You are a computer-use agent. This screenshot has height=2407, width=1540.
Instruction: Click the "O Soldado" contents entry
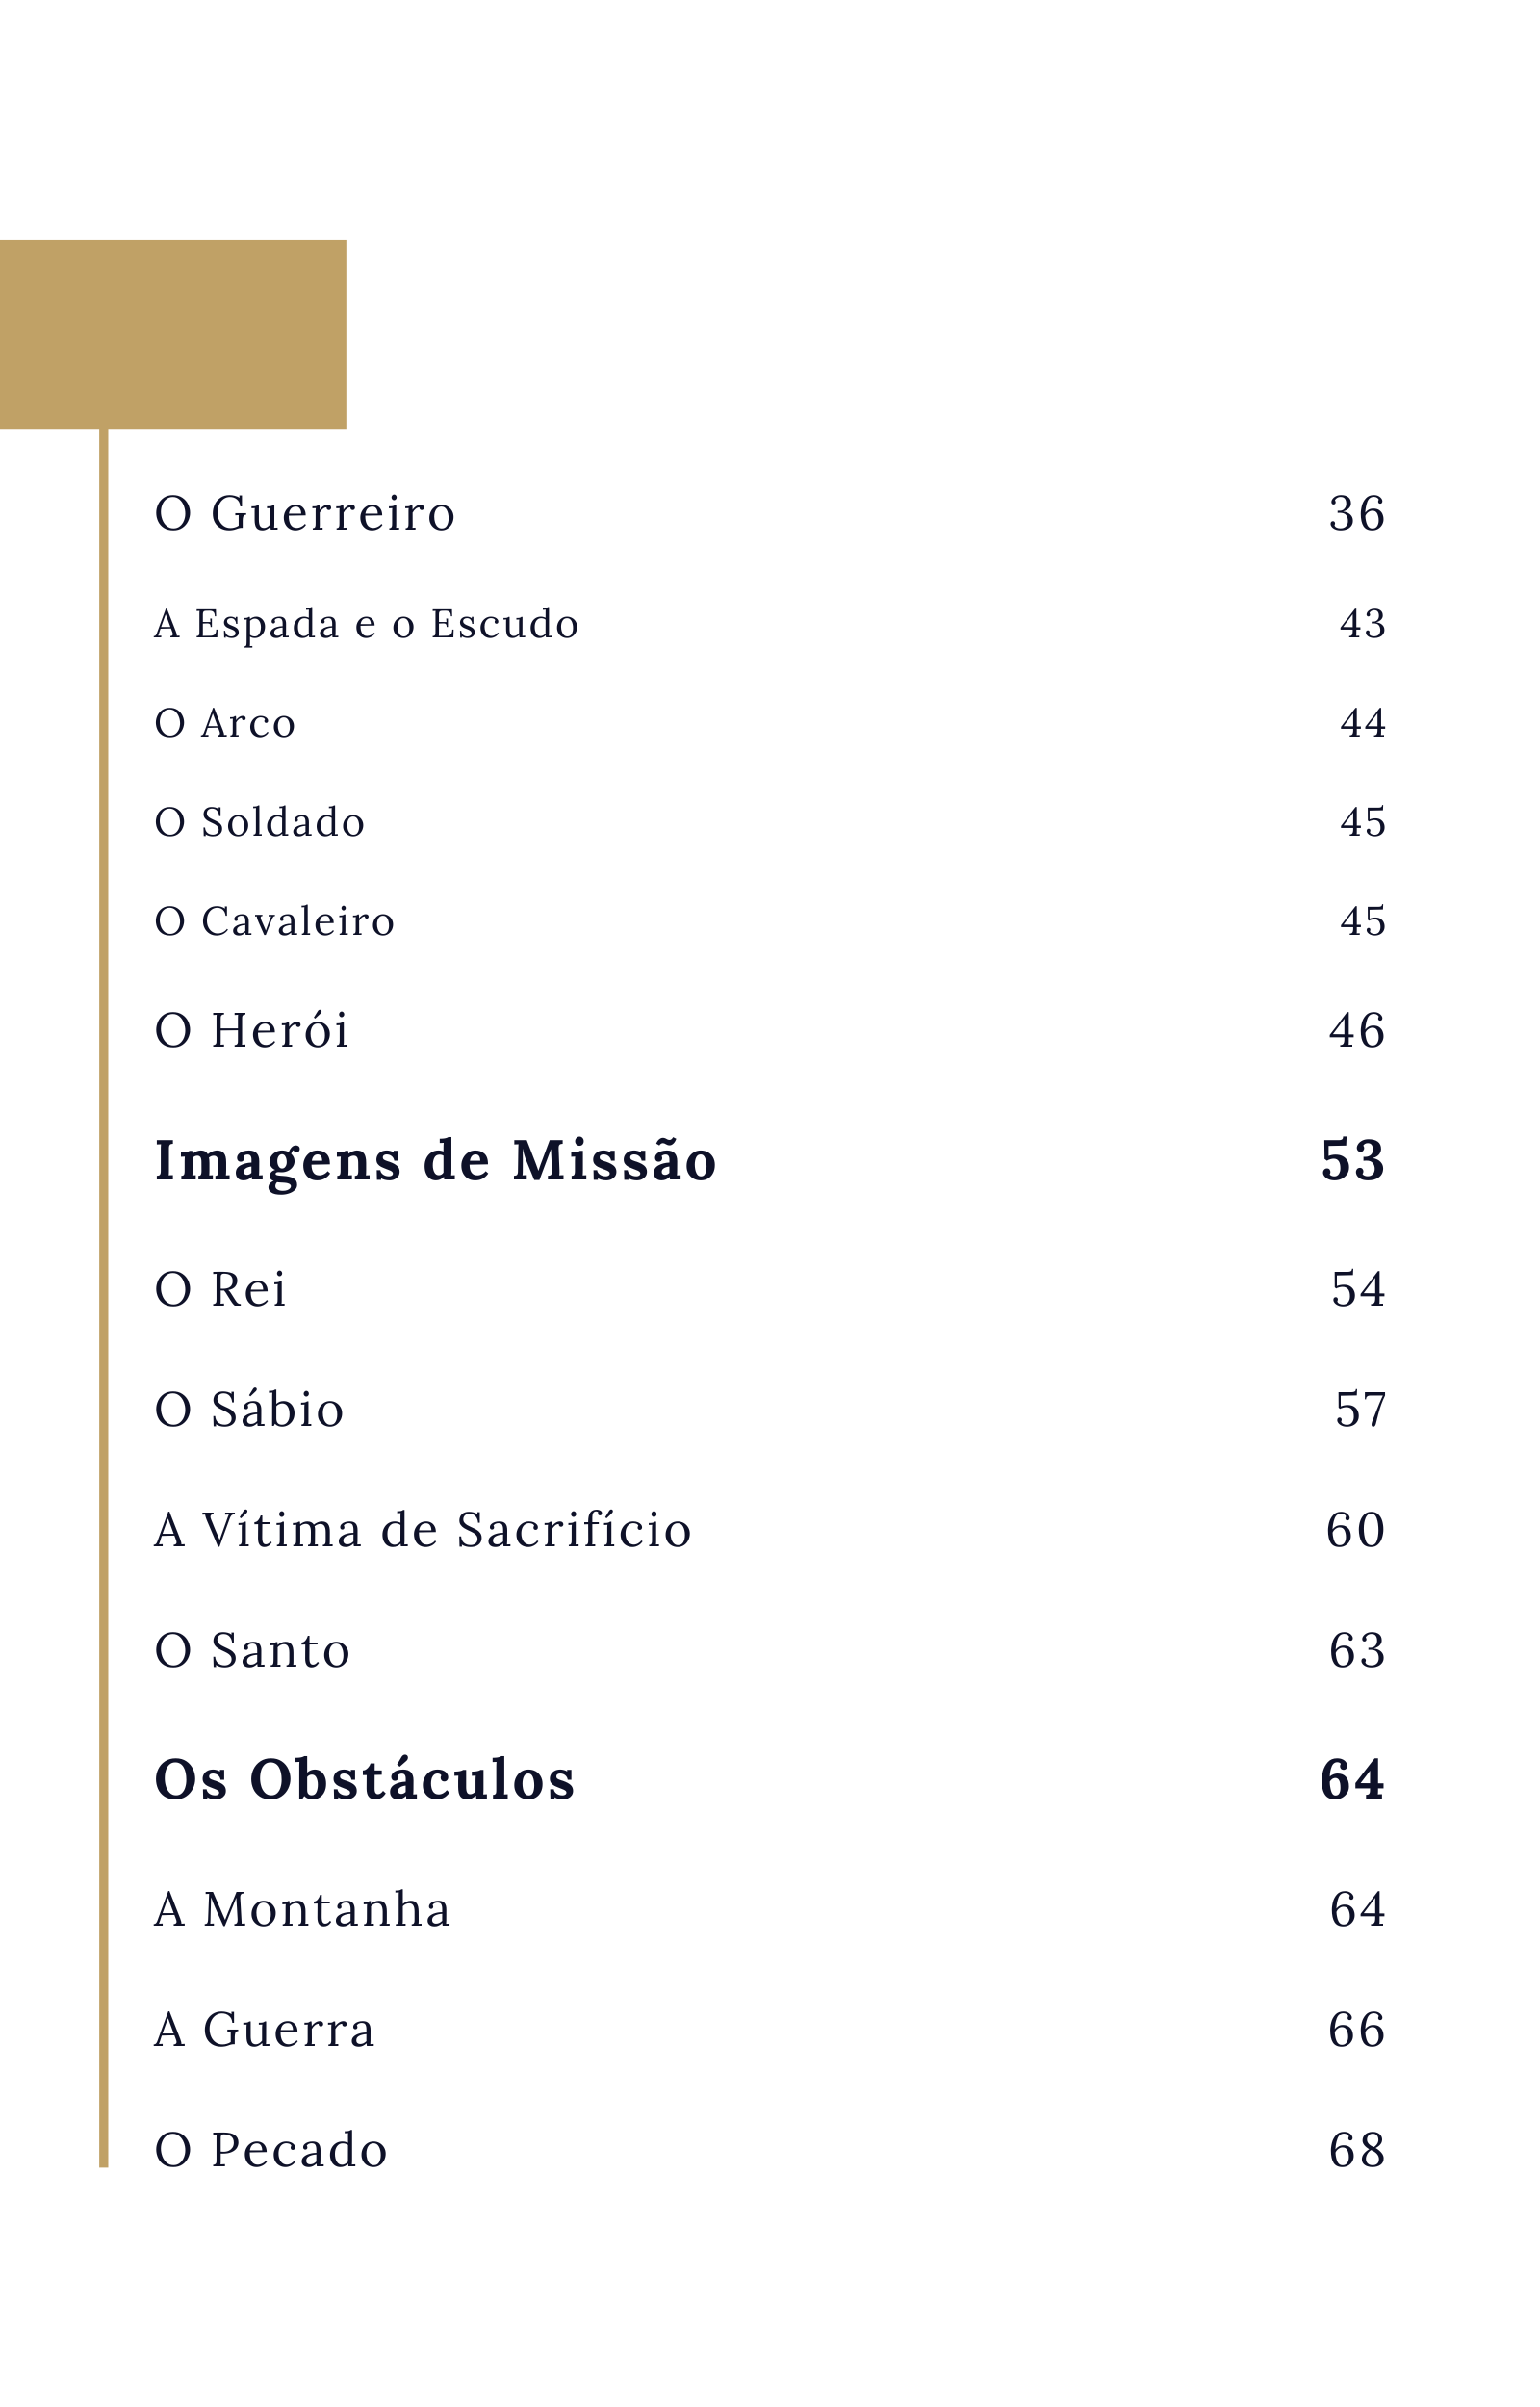coord(259,822)
